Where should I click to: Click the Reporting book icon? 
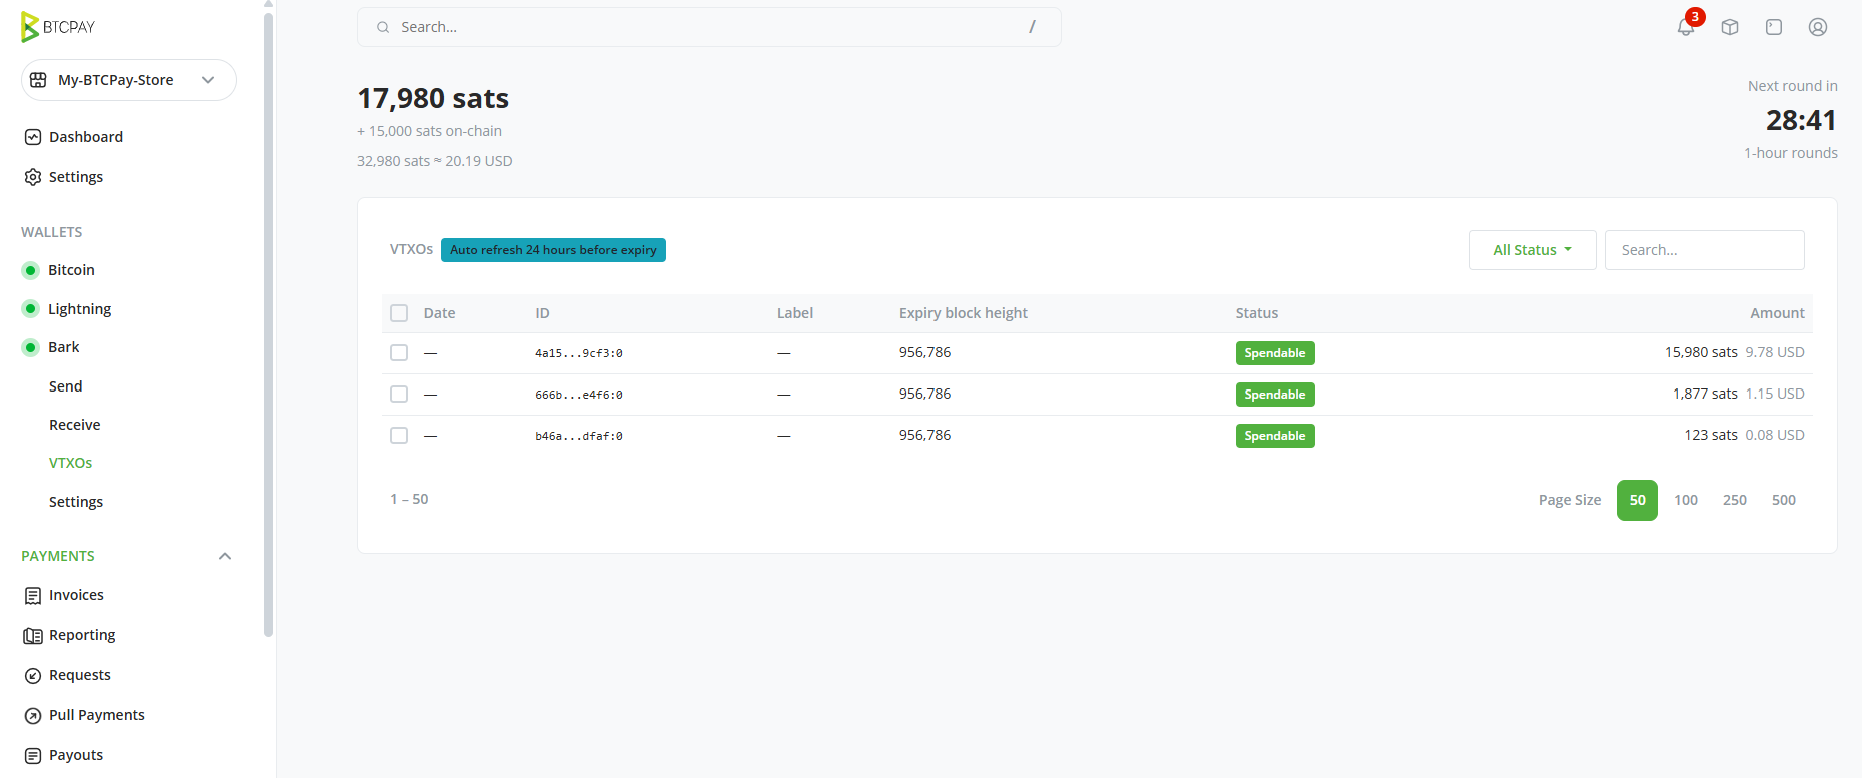point(33,636)
